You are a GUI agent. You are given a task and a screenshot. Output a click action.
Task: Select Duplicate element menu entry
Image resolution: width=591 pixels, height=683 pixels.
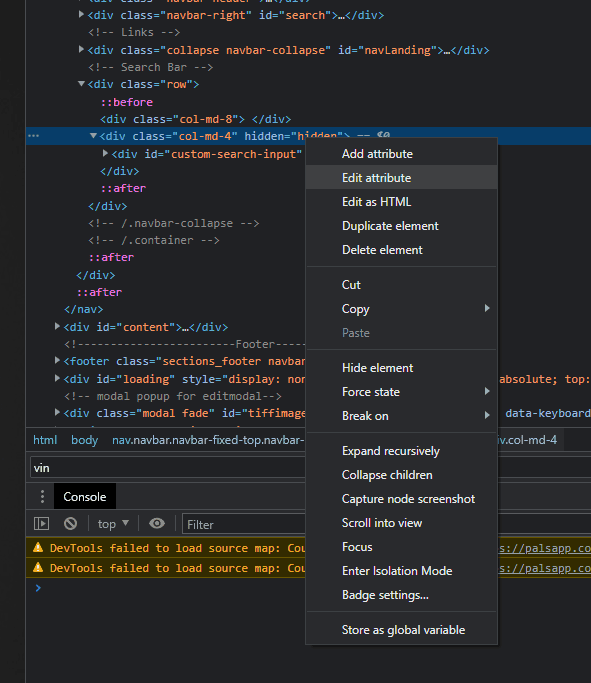tap(401, 226)
